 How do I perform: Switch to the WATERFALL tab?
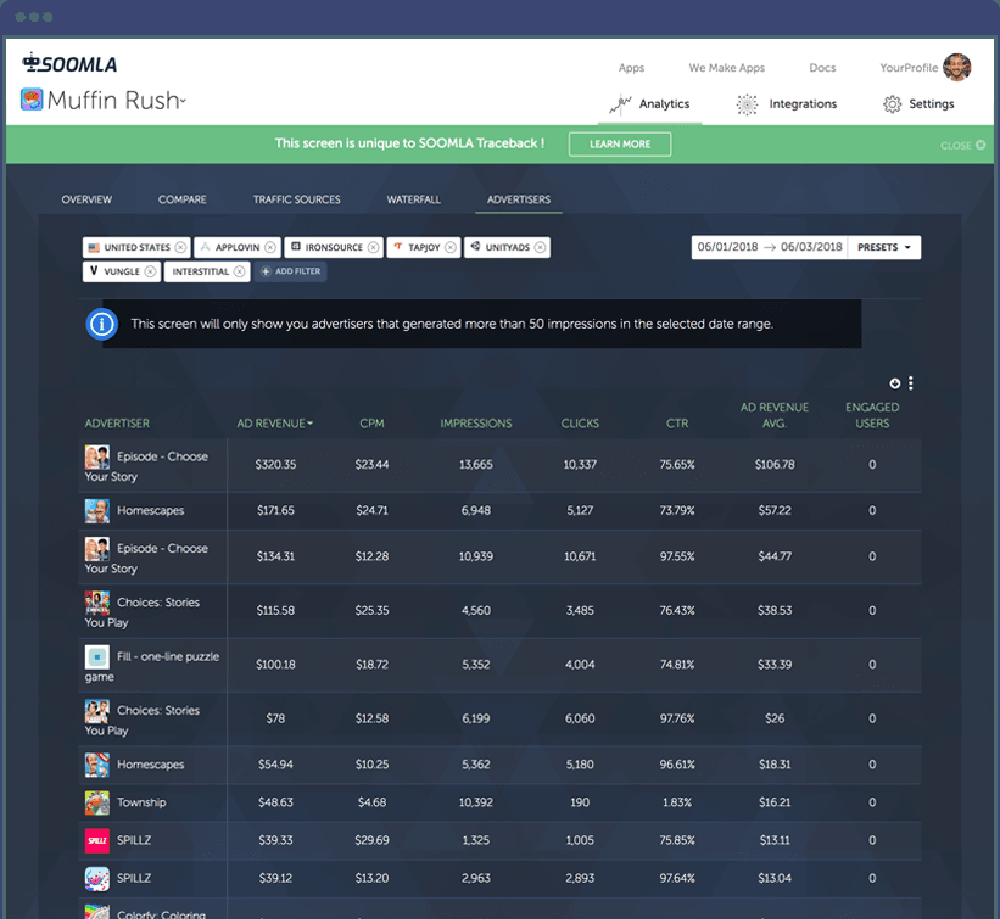(413, 199)
